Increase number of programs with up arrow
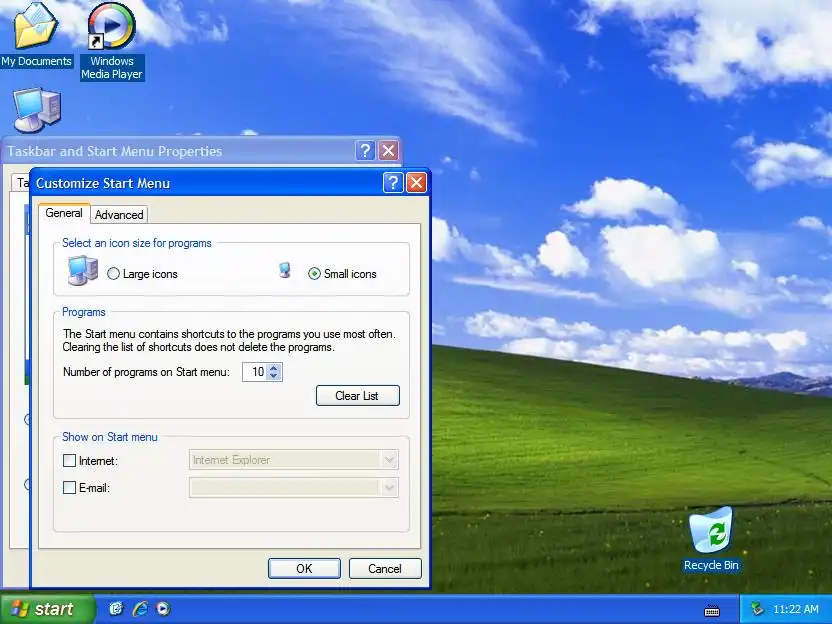The height and width of the screenshot is (624, 832). tap(273, 368)
